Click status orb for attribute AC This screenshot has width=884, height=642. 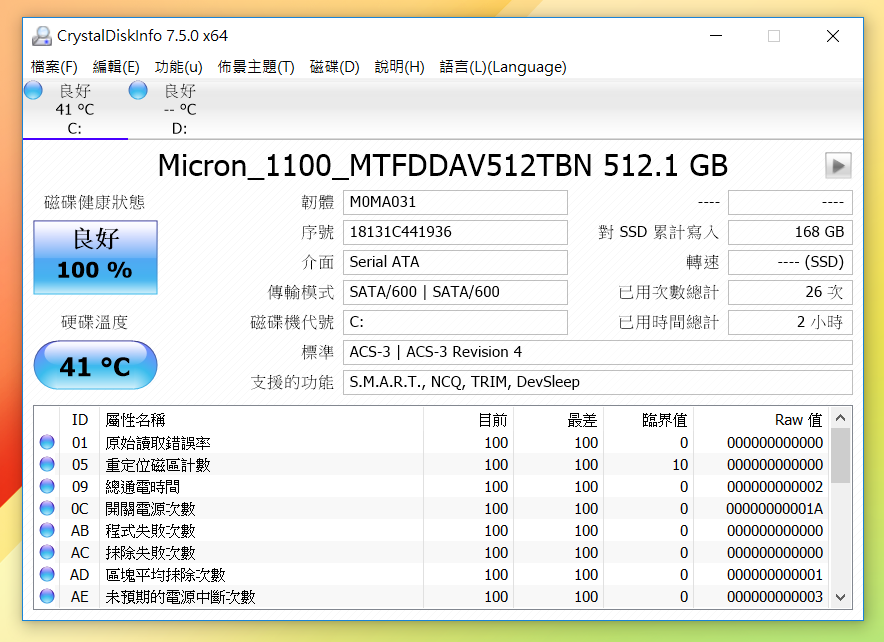(47, 552)
